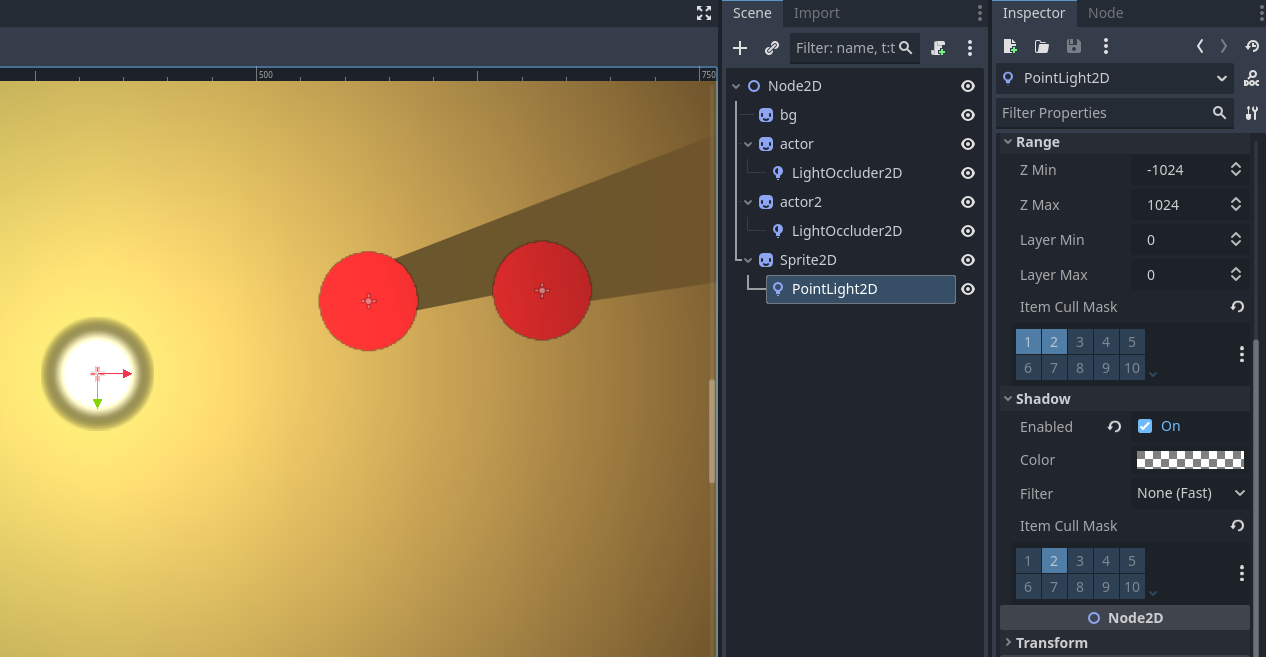This screenshot has width=1266, height=657.
Task: Navigate back using the Inspector history arrow
Action: tap(1199, 46)
